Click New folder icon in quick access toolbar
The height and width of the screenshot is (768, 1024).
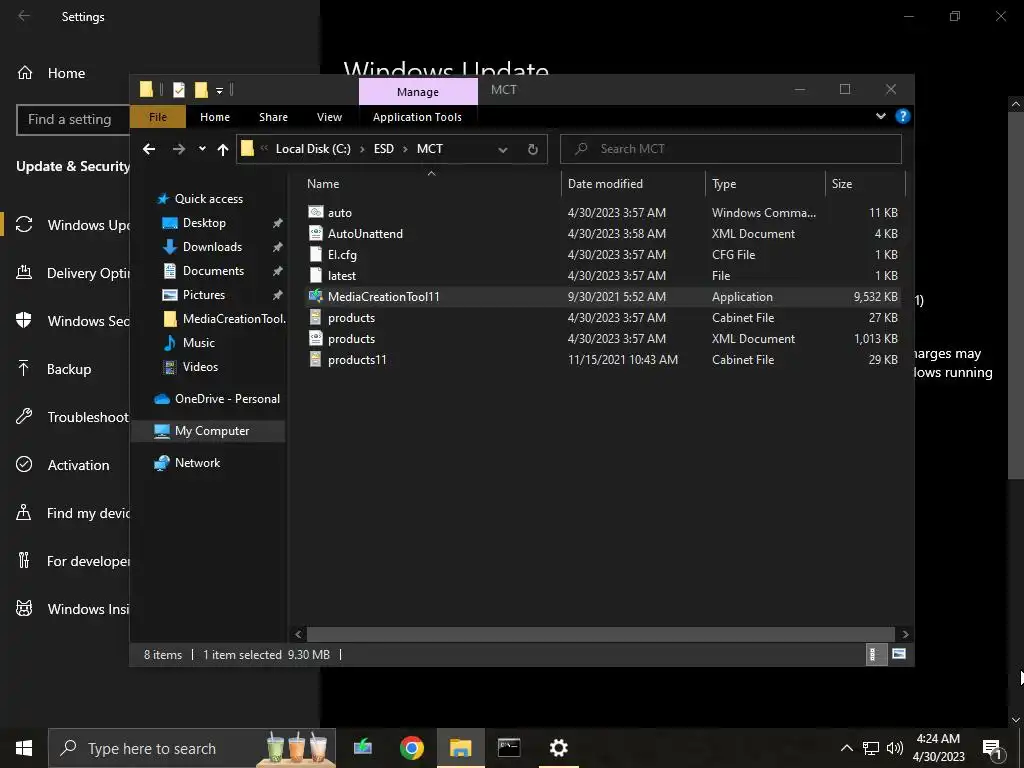tap(201, 89)
